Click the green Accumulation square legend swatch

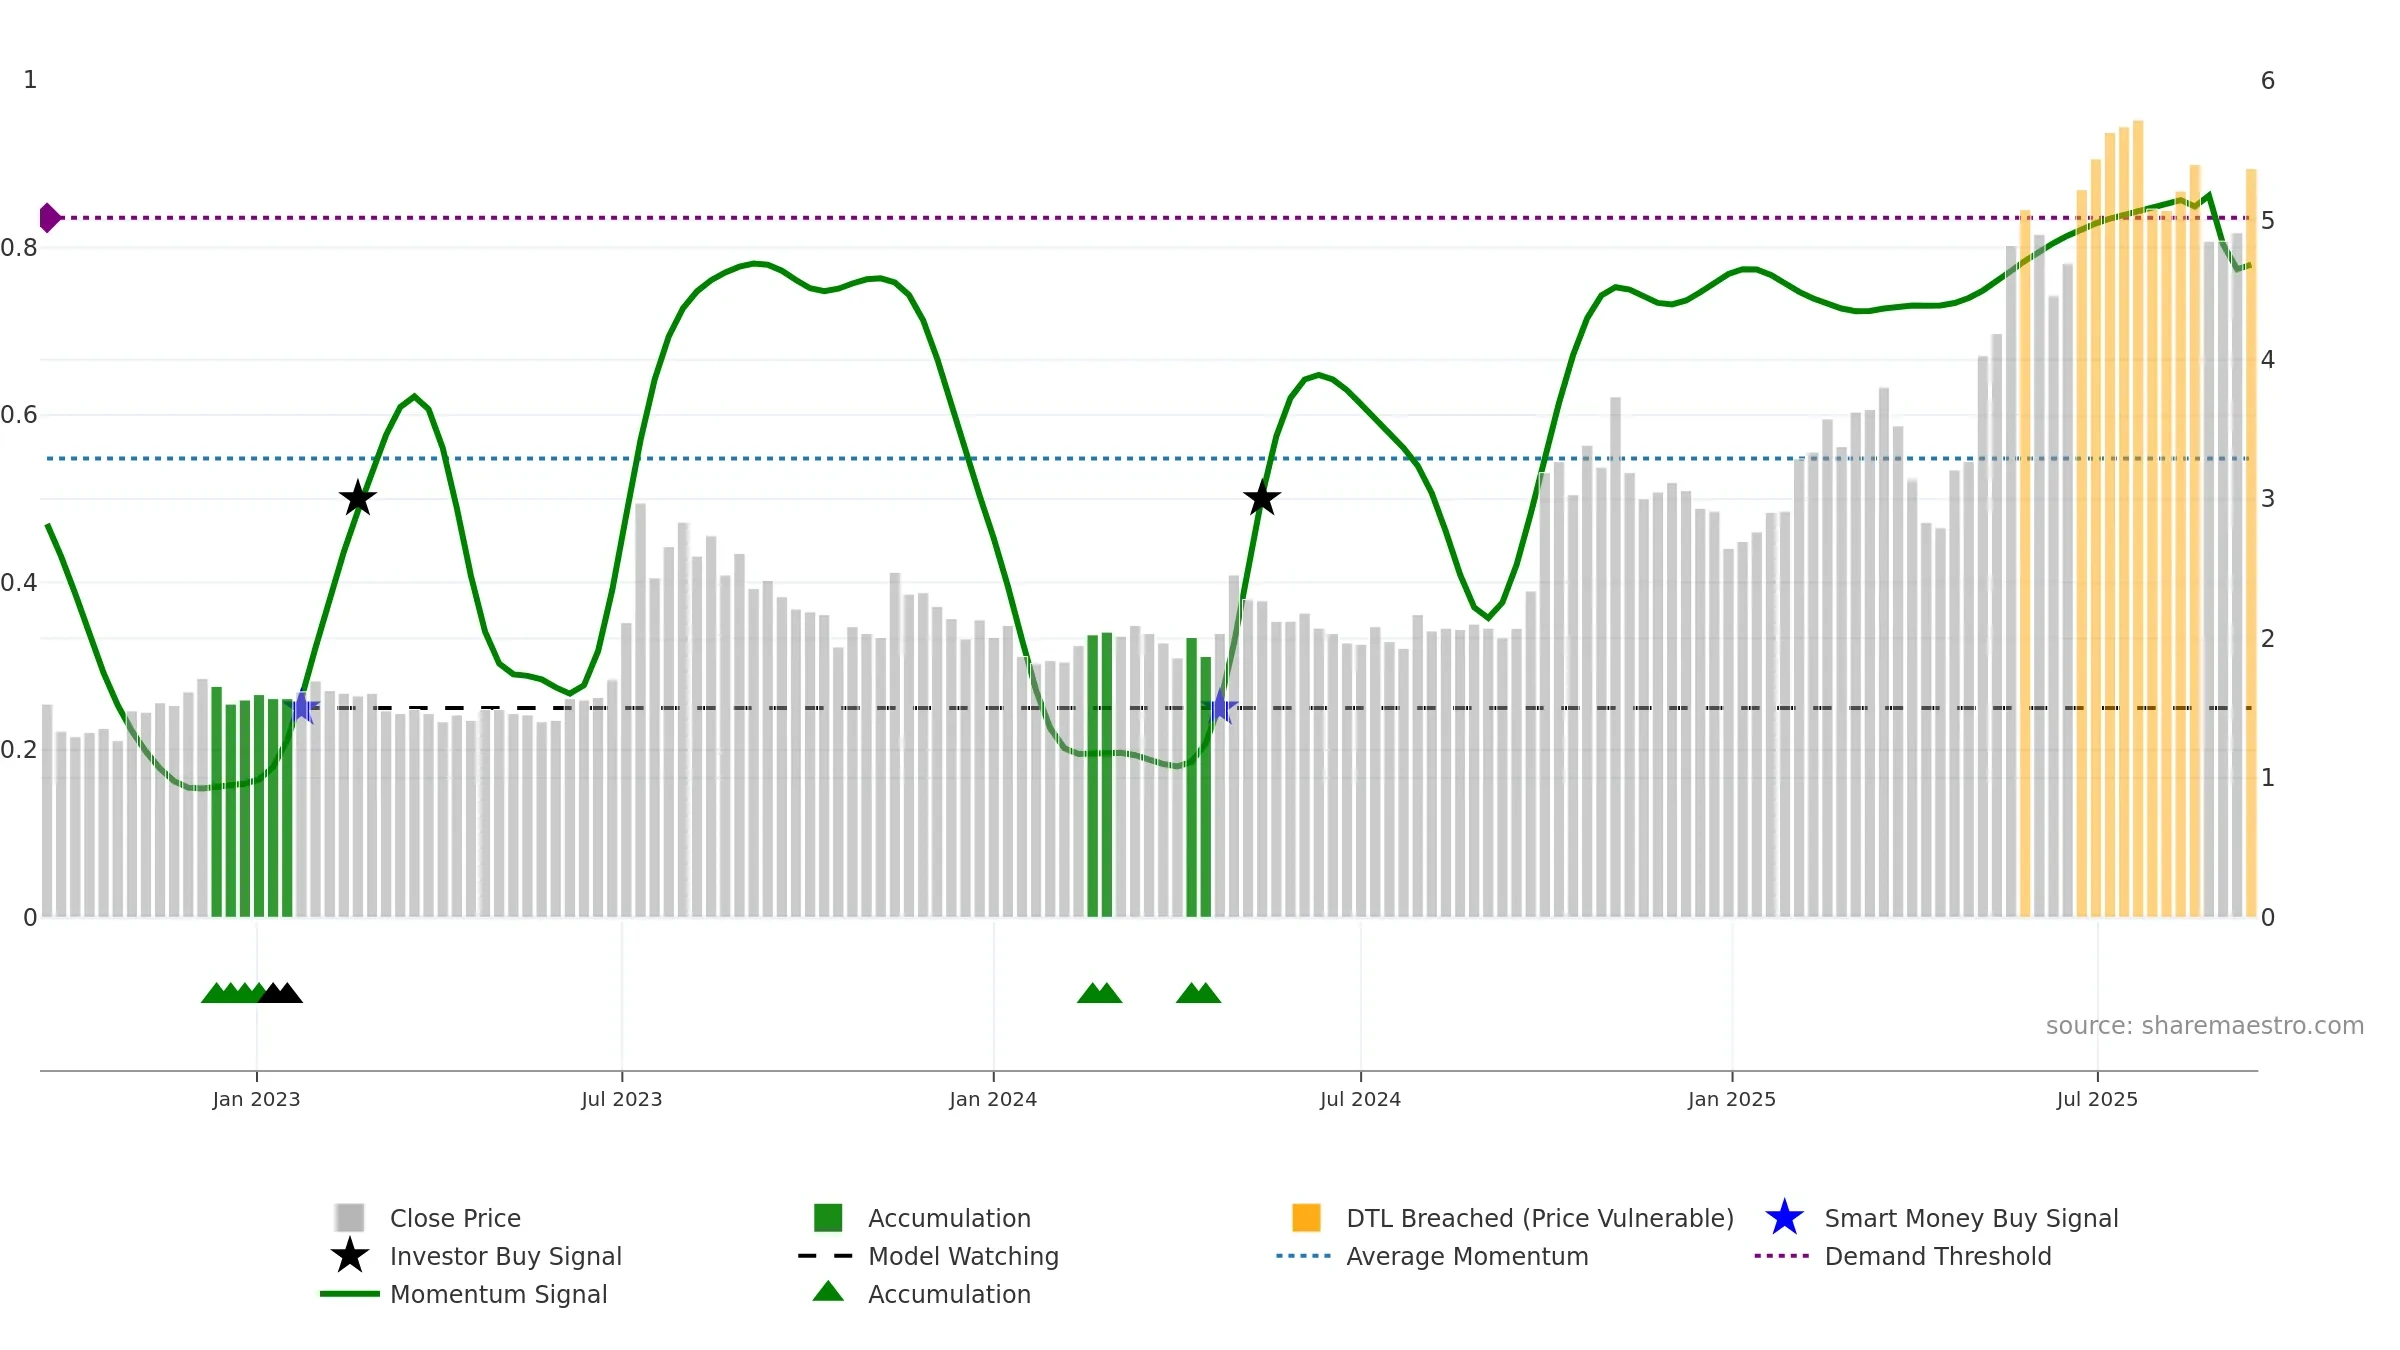click(x=828, y=1217)
